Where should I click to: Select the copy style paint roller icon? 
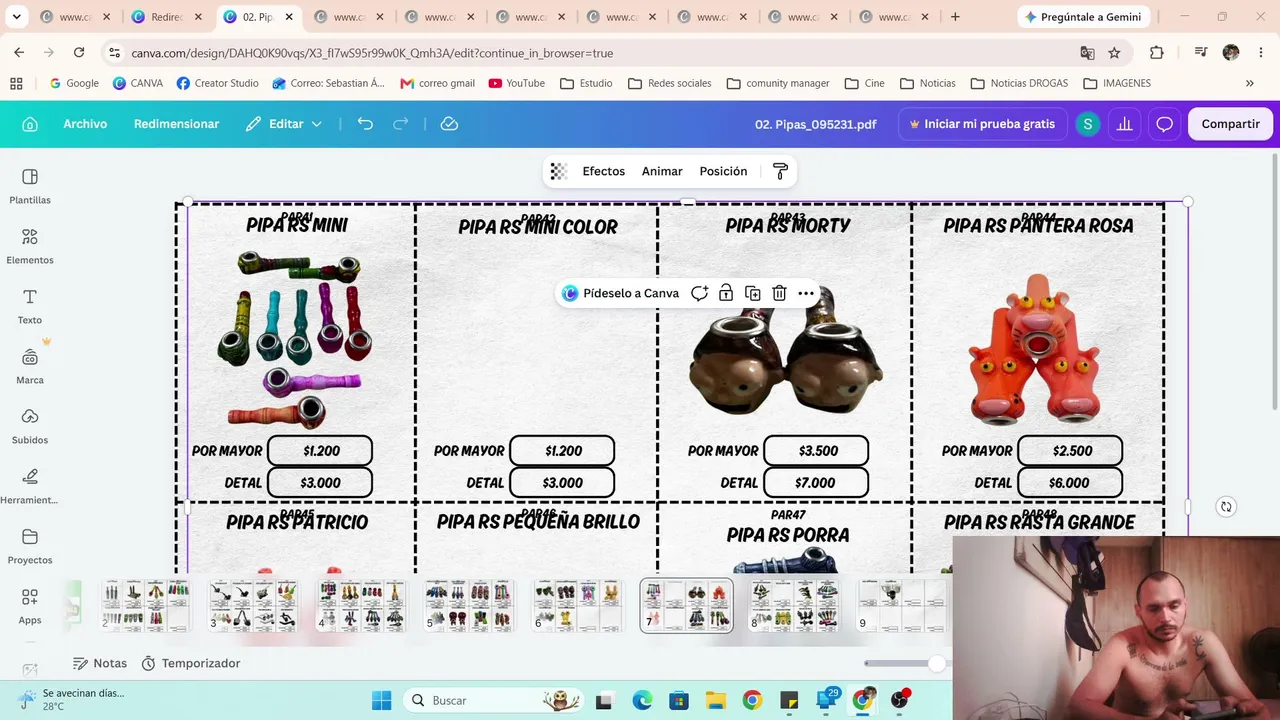coord(781,171)
